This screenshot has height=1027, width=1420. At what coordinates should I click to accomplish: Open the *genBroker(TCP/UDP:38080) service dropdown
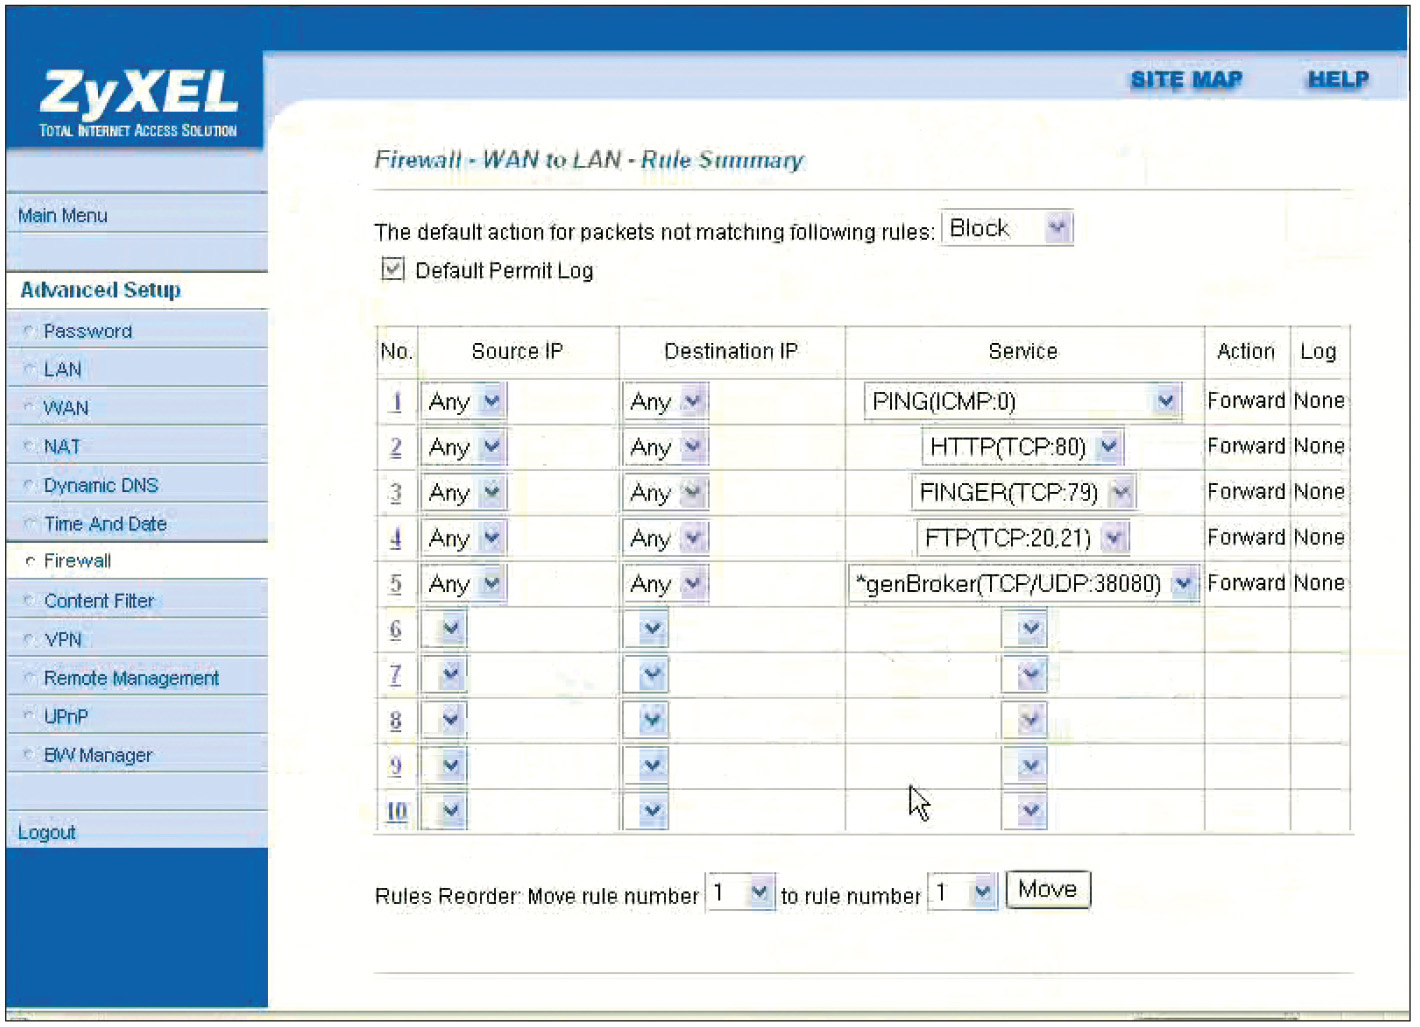pos(1024,583)
